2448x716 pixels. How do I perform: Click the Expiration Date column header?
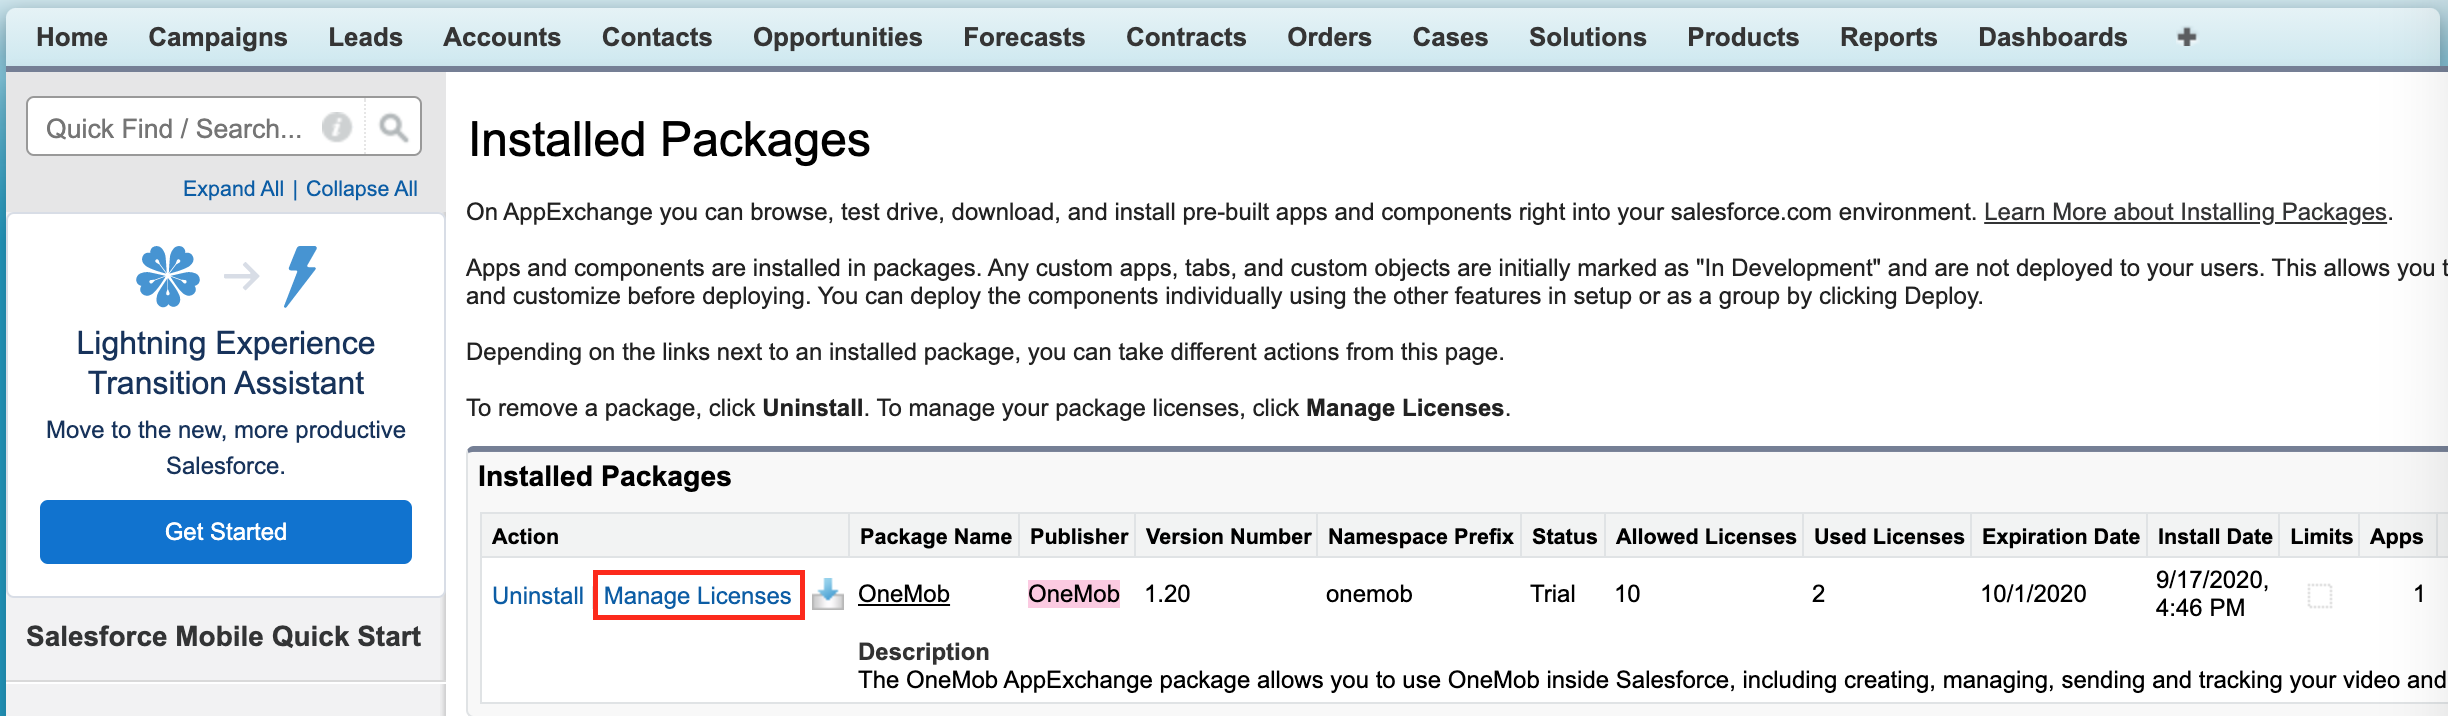2061,537
